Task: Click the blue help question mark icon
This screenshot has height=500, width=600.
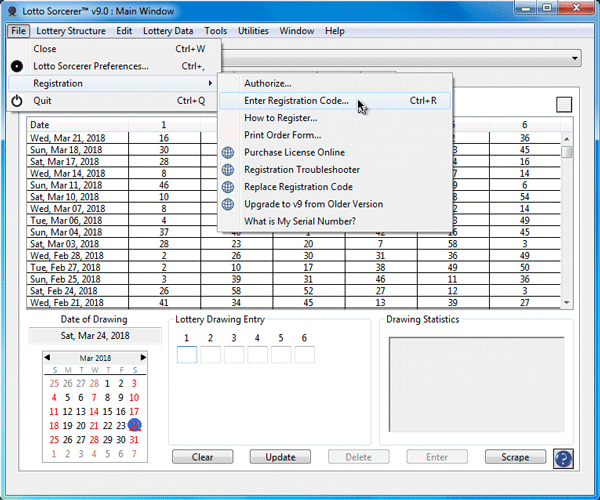Action: (x=563, y=458)
